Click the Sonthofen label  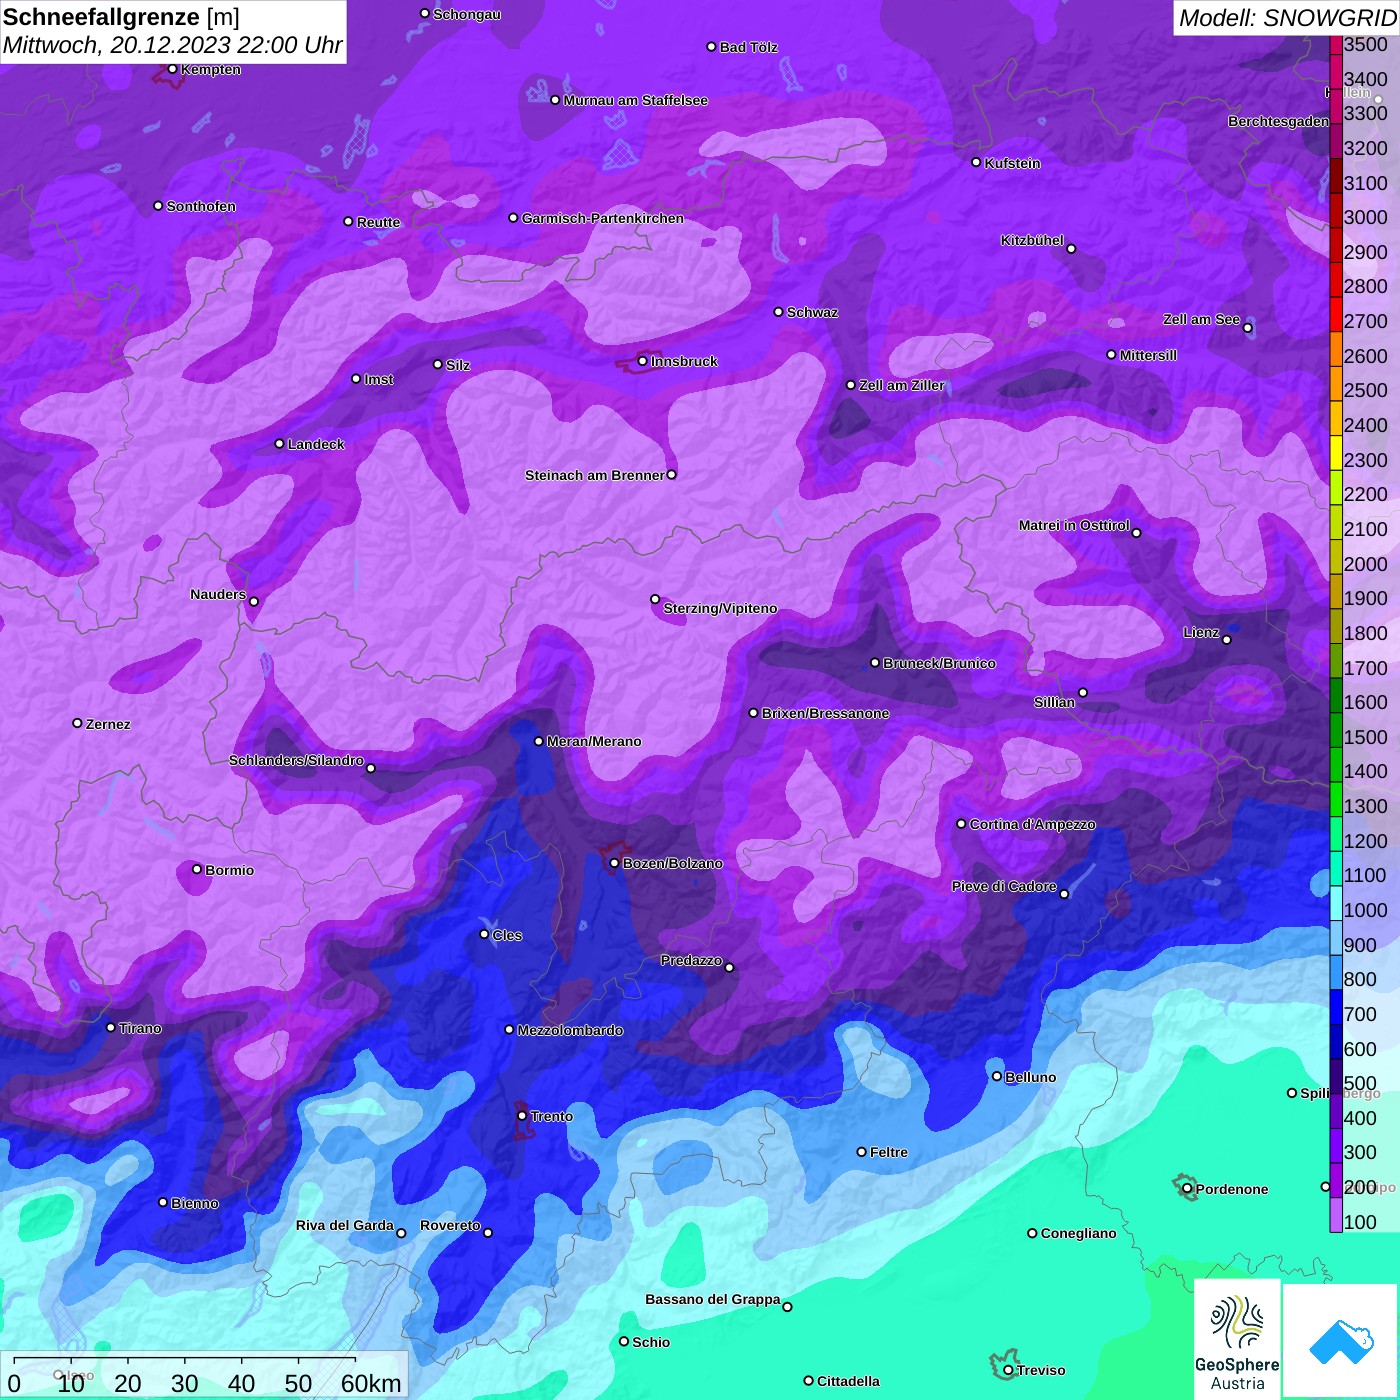pyautogui.click(x=201, y=206)
